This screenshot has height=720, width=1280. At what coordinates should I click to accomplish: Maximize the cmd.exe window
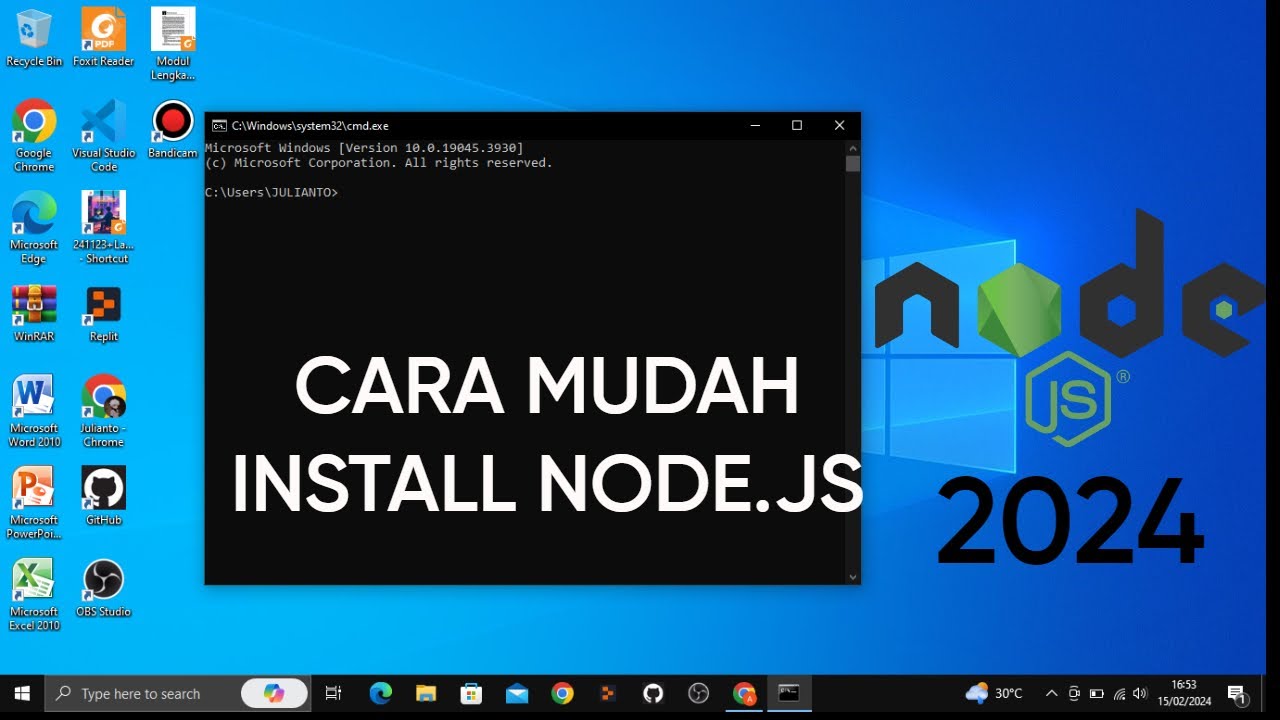tap(797, 126)
